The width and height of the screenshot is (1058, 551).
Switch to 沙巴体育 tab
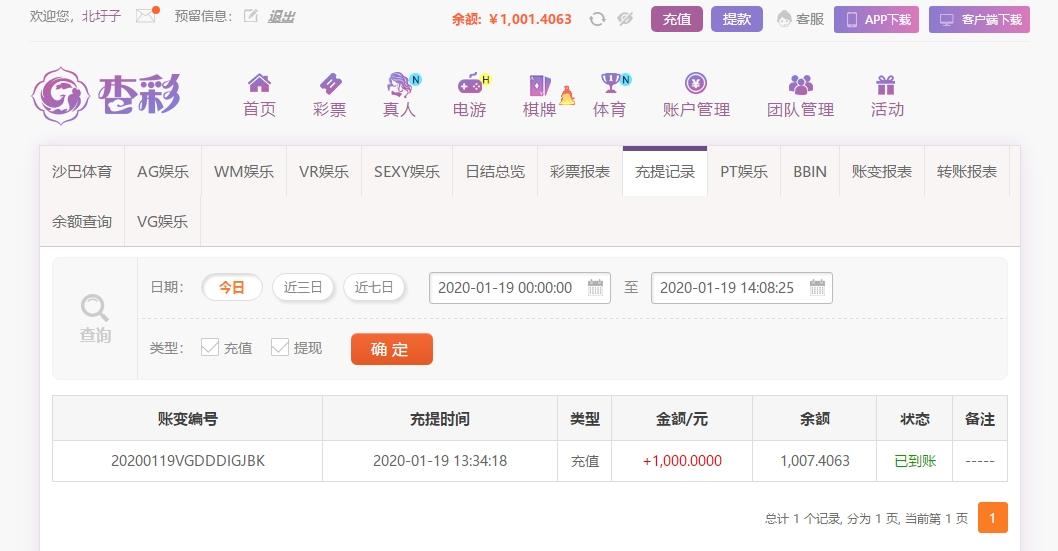[x=82, y=172]
